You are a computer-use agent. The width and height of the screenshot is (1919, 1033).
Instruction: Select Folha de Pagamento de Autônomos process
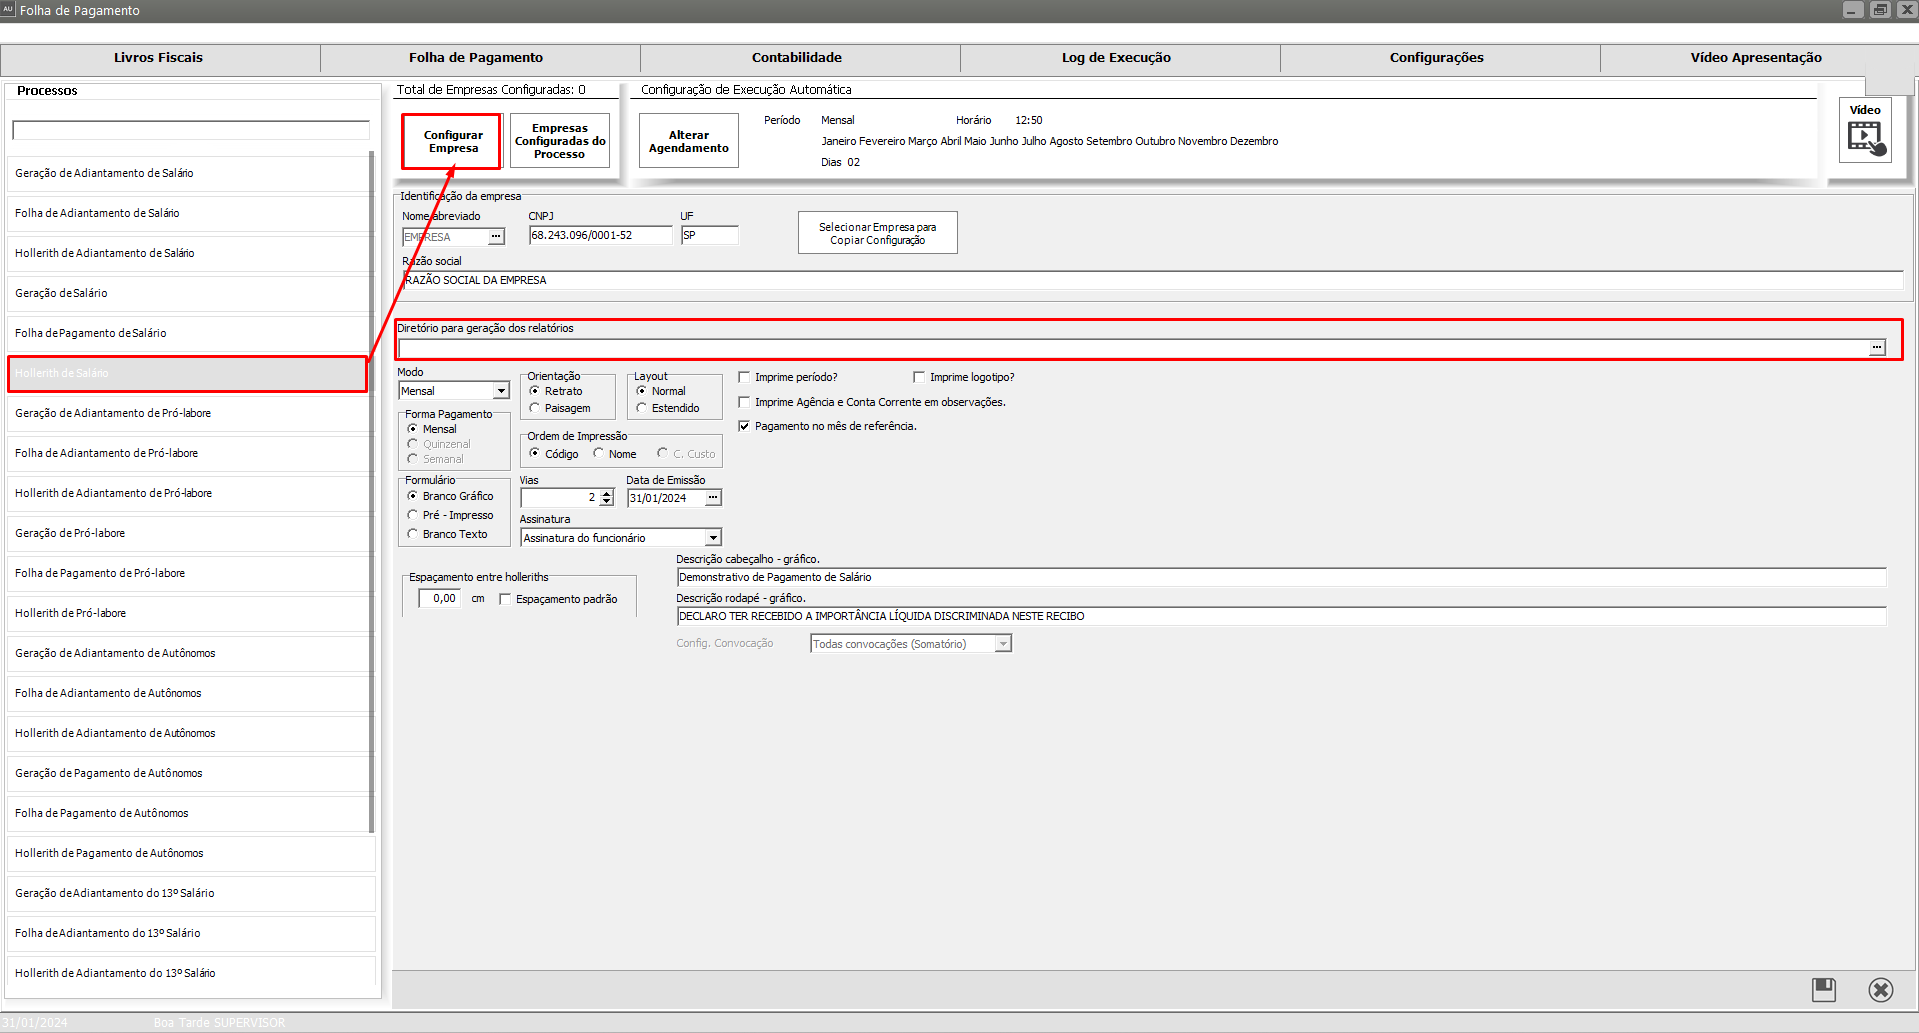(x=190, y=813)
